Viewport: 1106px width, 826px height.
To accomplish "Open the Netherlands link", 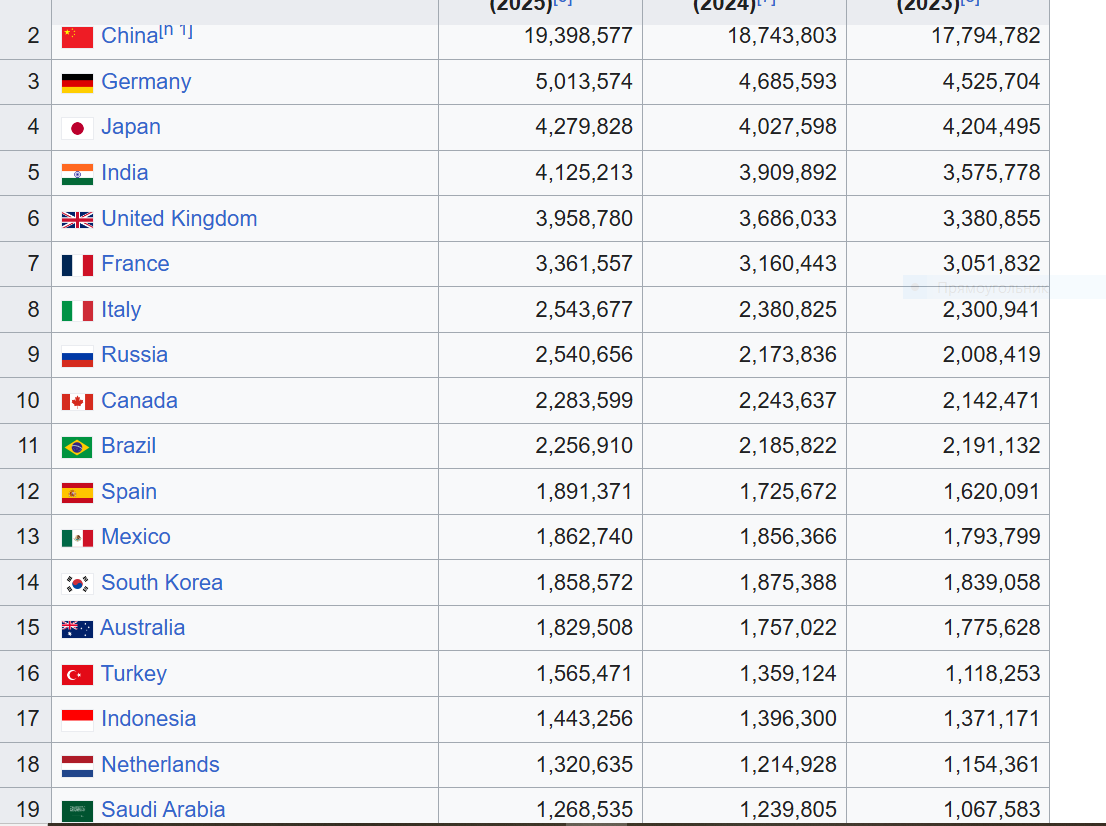I will click(x=160, y=765).
